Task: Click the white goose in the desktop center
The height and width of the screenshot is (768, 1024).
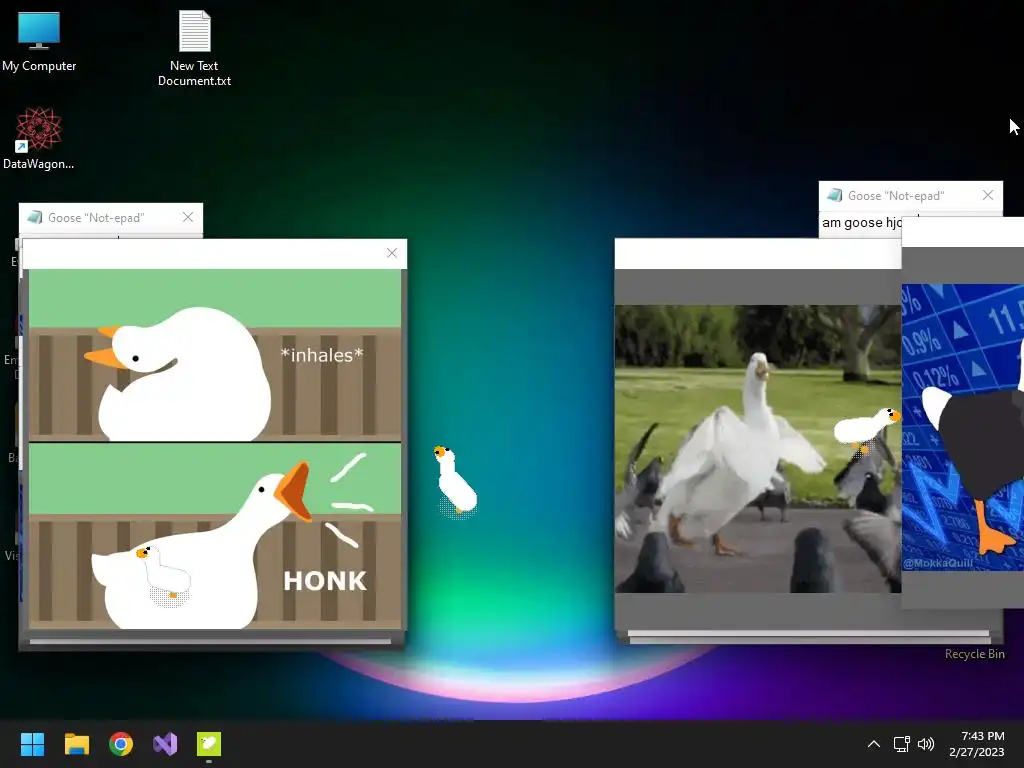Action: tap(455, 482)
